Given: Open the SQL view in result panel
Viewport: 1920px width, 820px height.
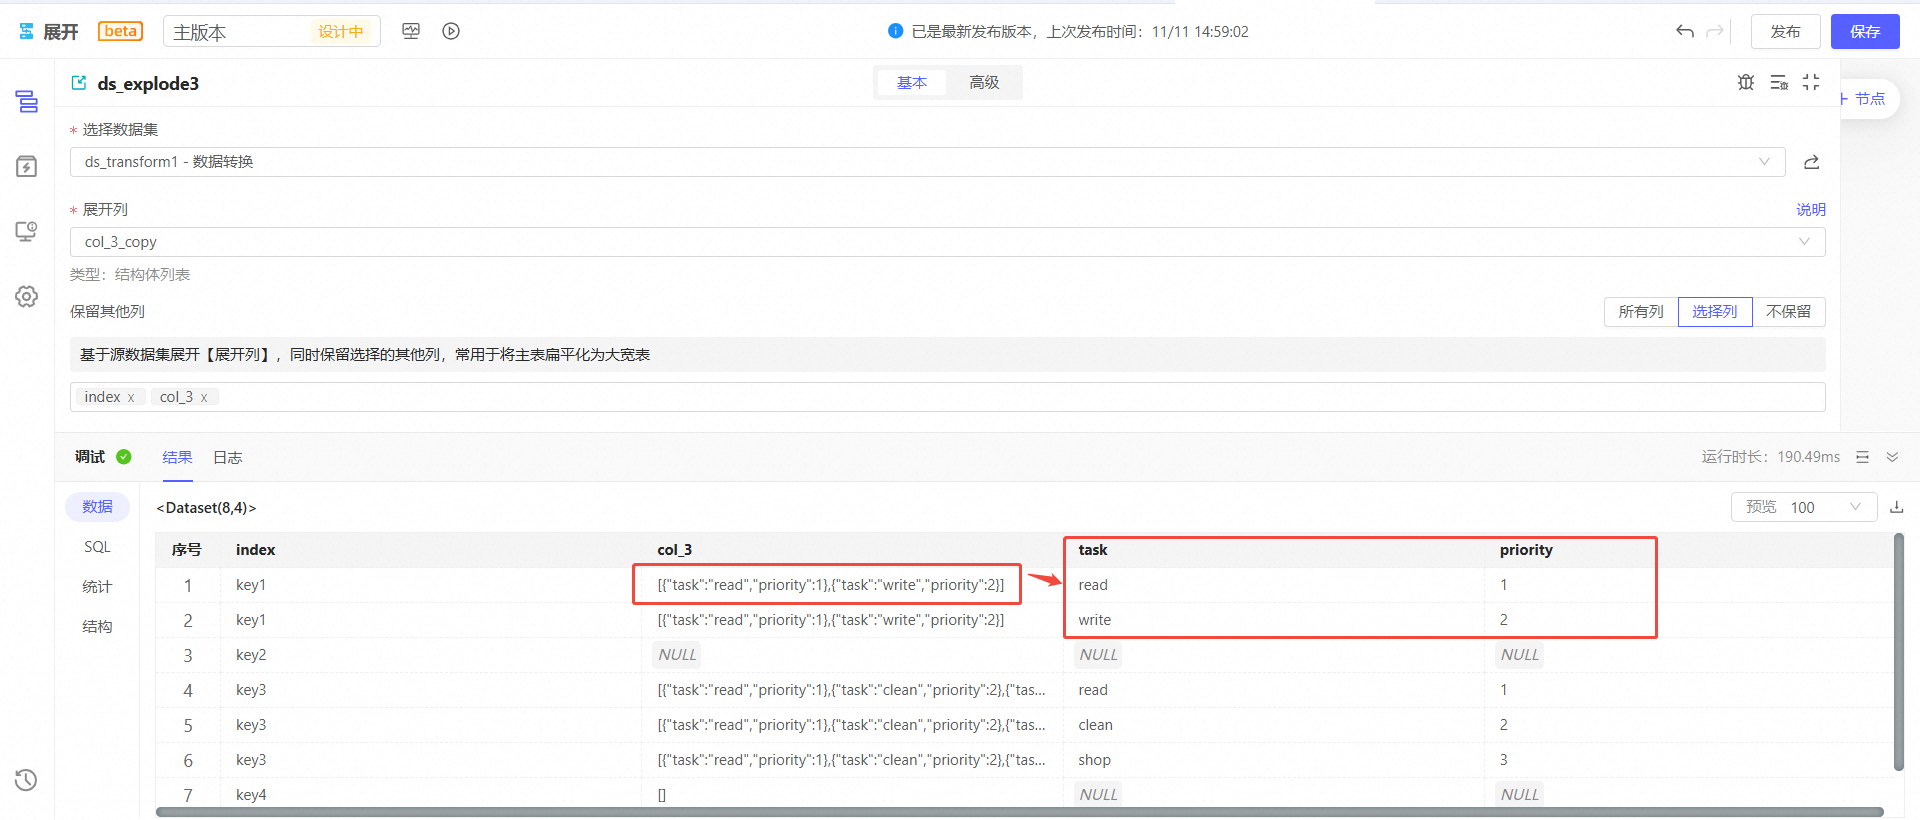Looking at the screenshot, I should [97, 547].
